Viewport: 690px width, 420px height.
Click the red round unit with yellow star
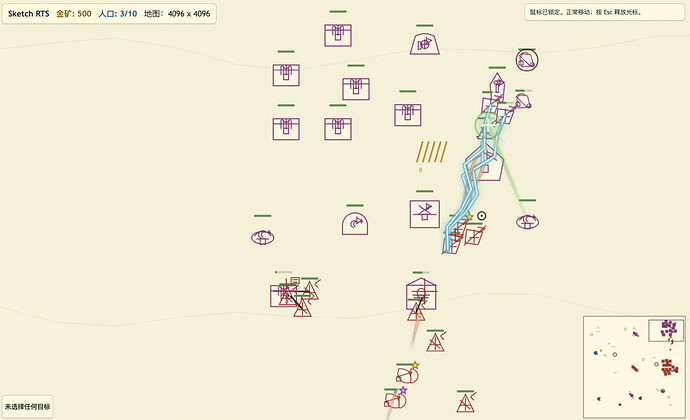click(407, 375)
